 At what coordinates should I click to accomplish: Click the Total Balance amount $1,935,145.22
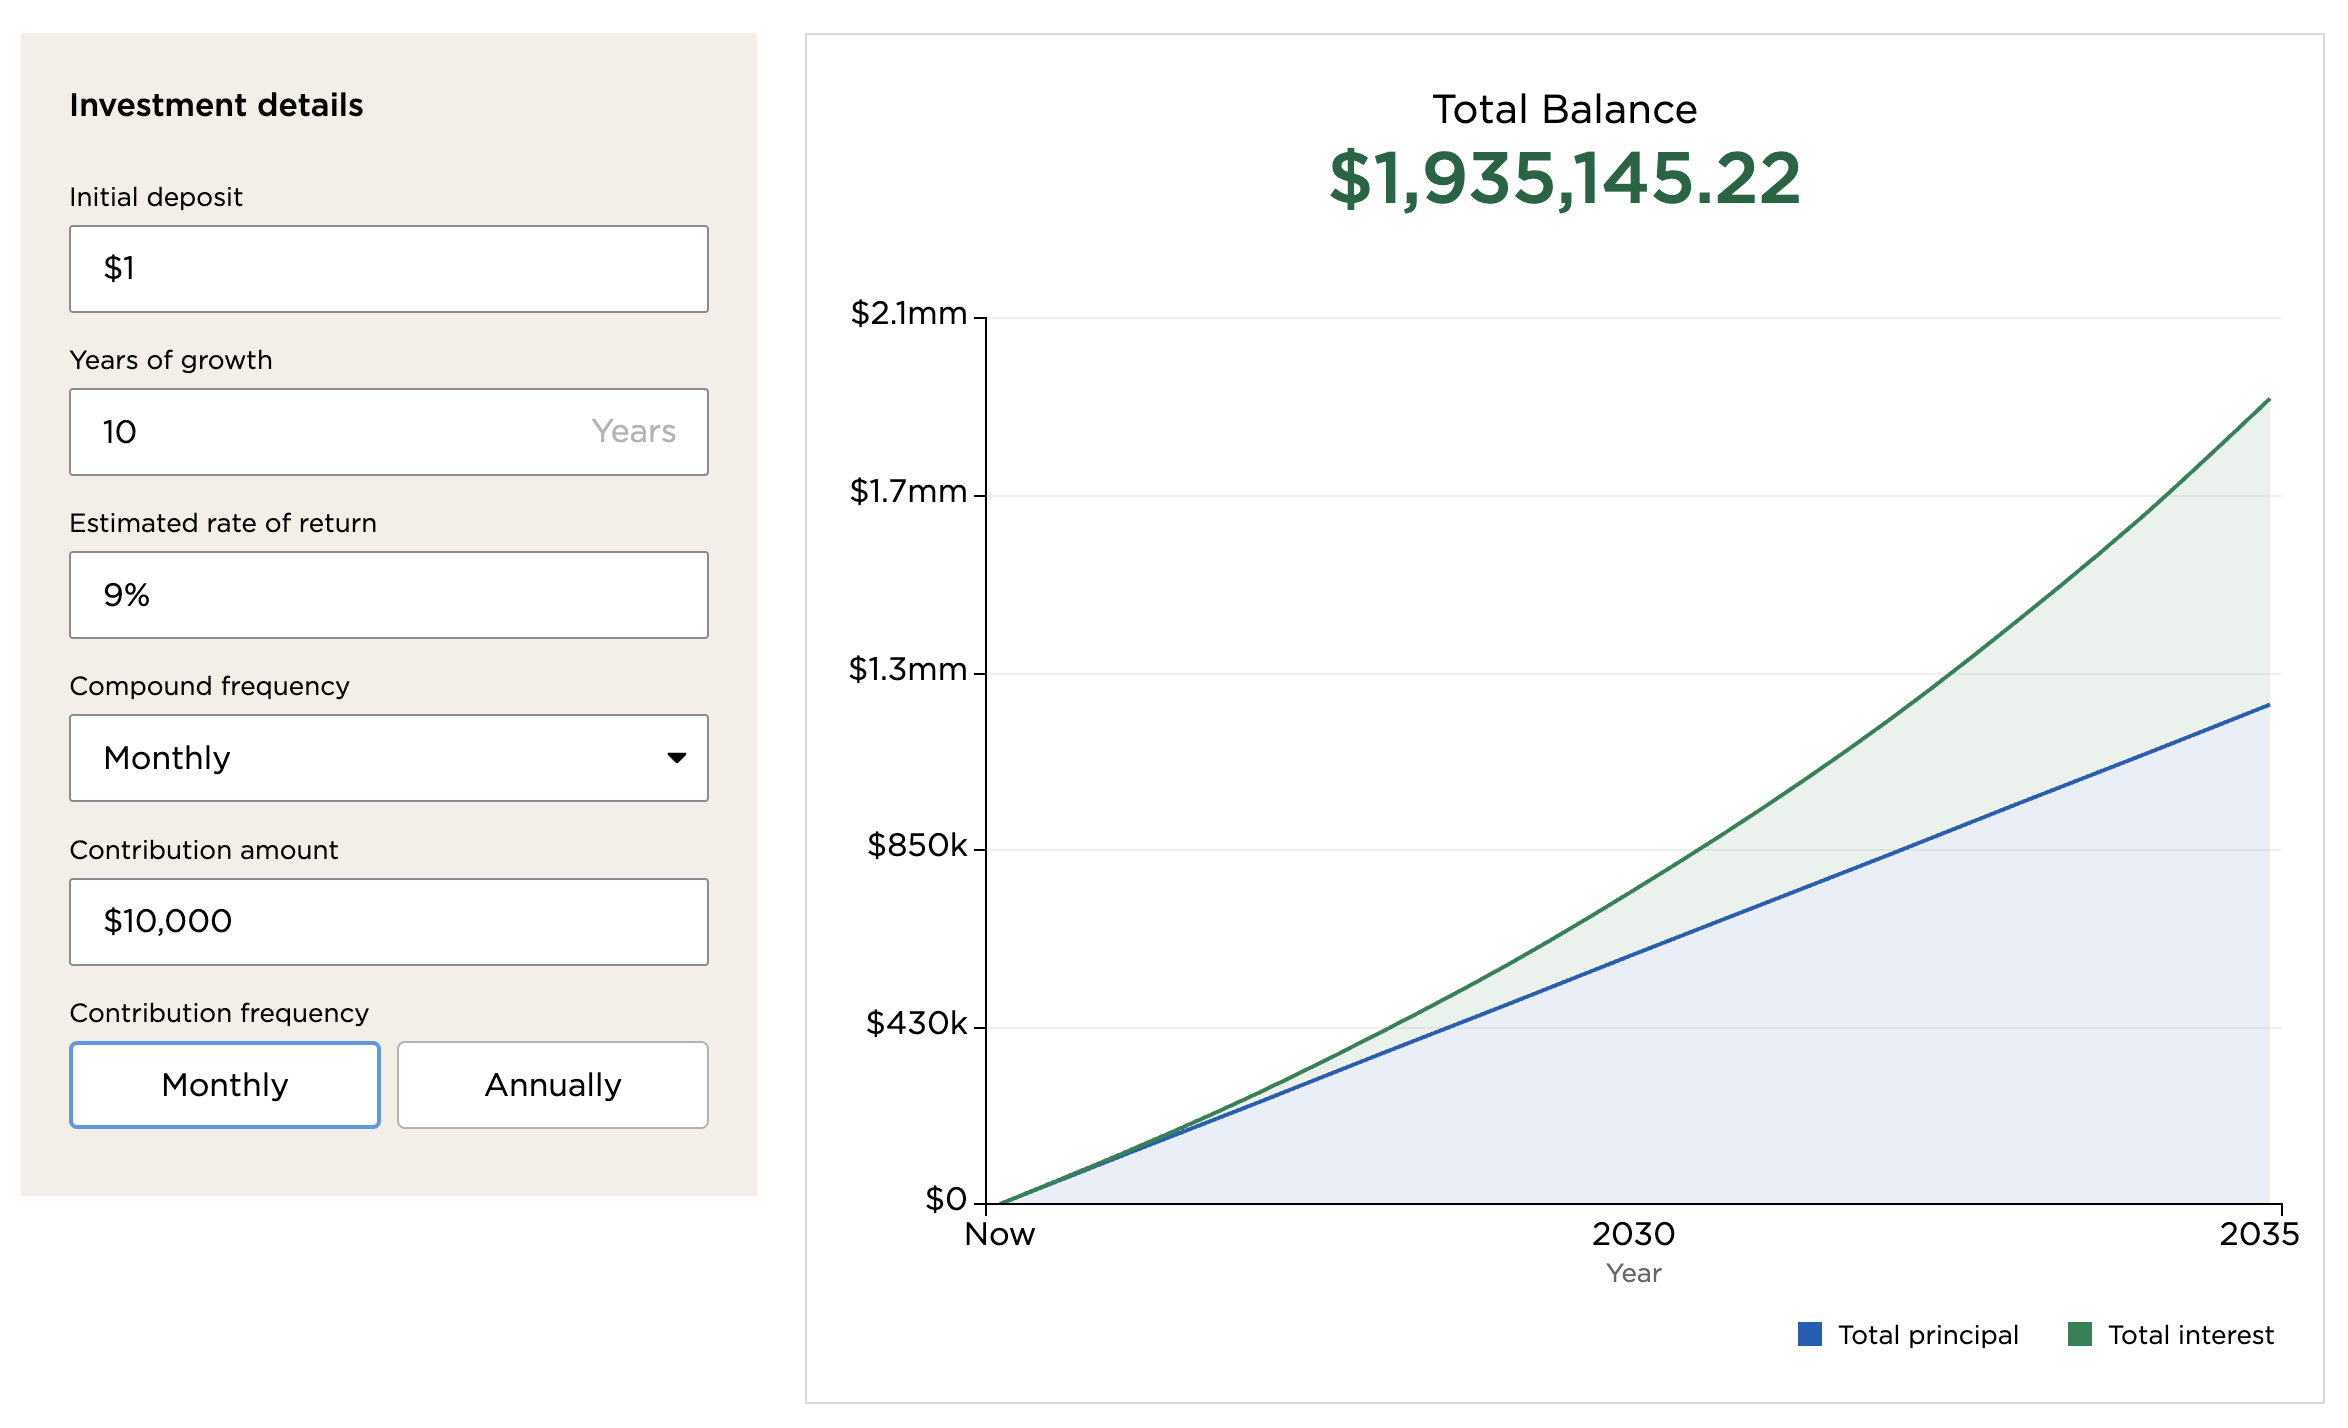coord(1565,179)
